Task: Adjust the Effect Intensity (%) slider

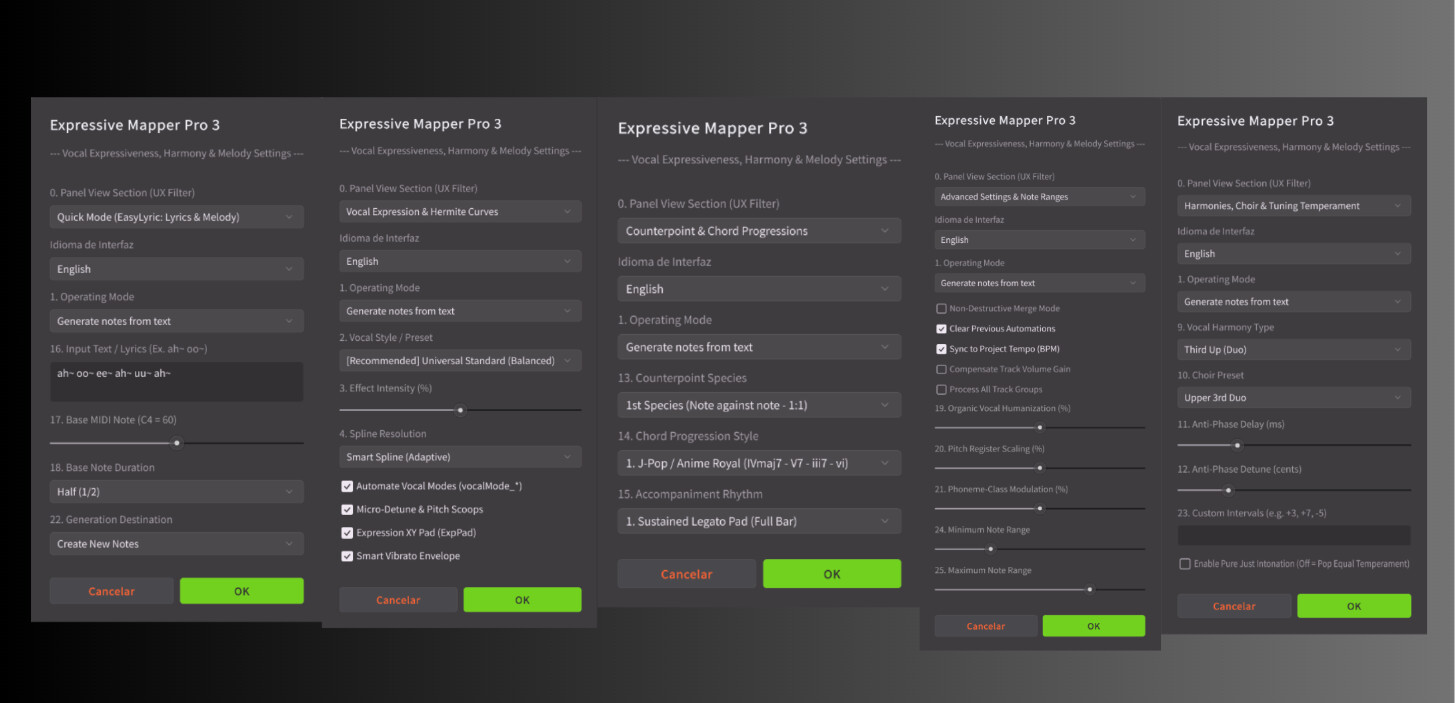Action: click(460, 409)
